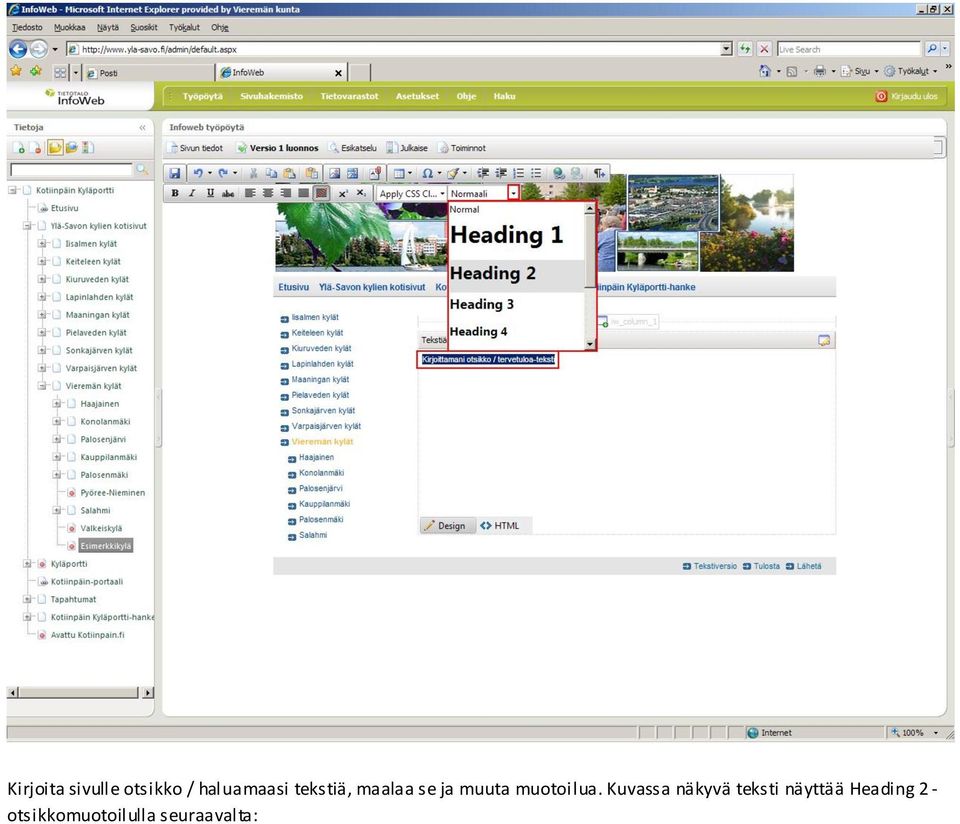Toggle Underline formatting
This screenshot has width=960, height=824.
pos(210,193)
